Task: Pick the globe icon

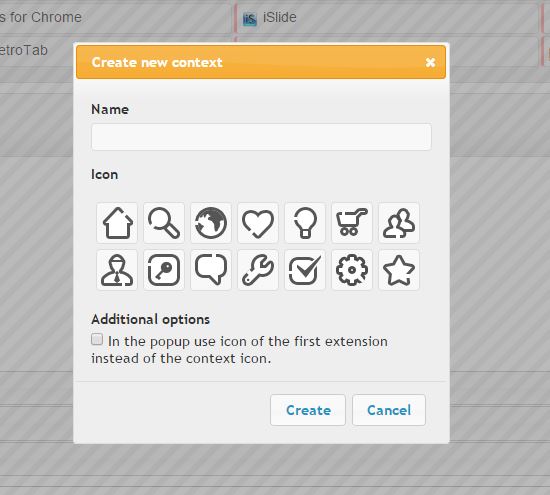Action: click(211, 223)
